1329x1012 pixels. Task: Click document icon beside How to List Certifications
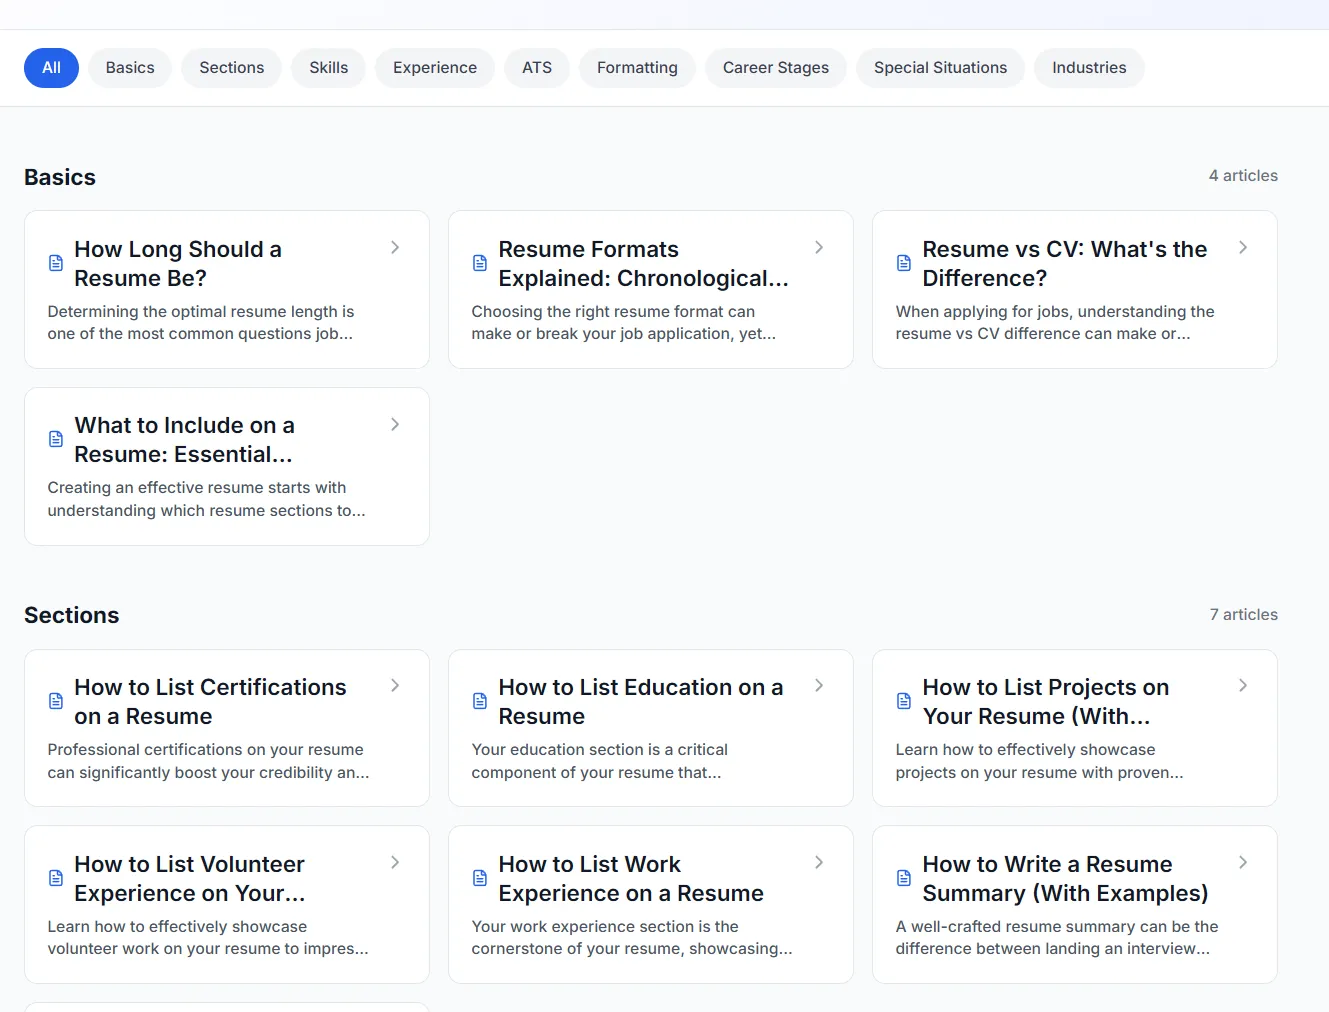(x=56, y=701)
